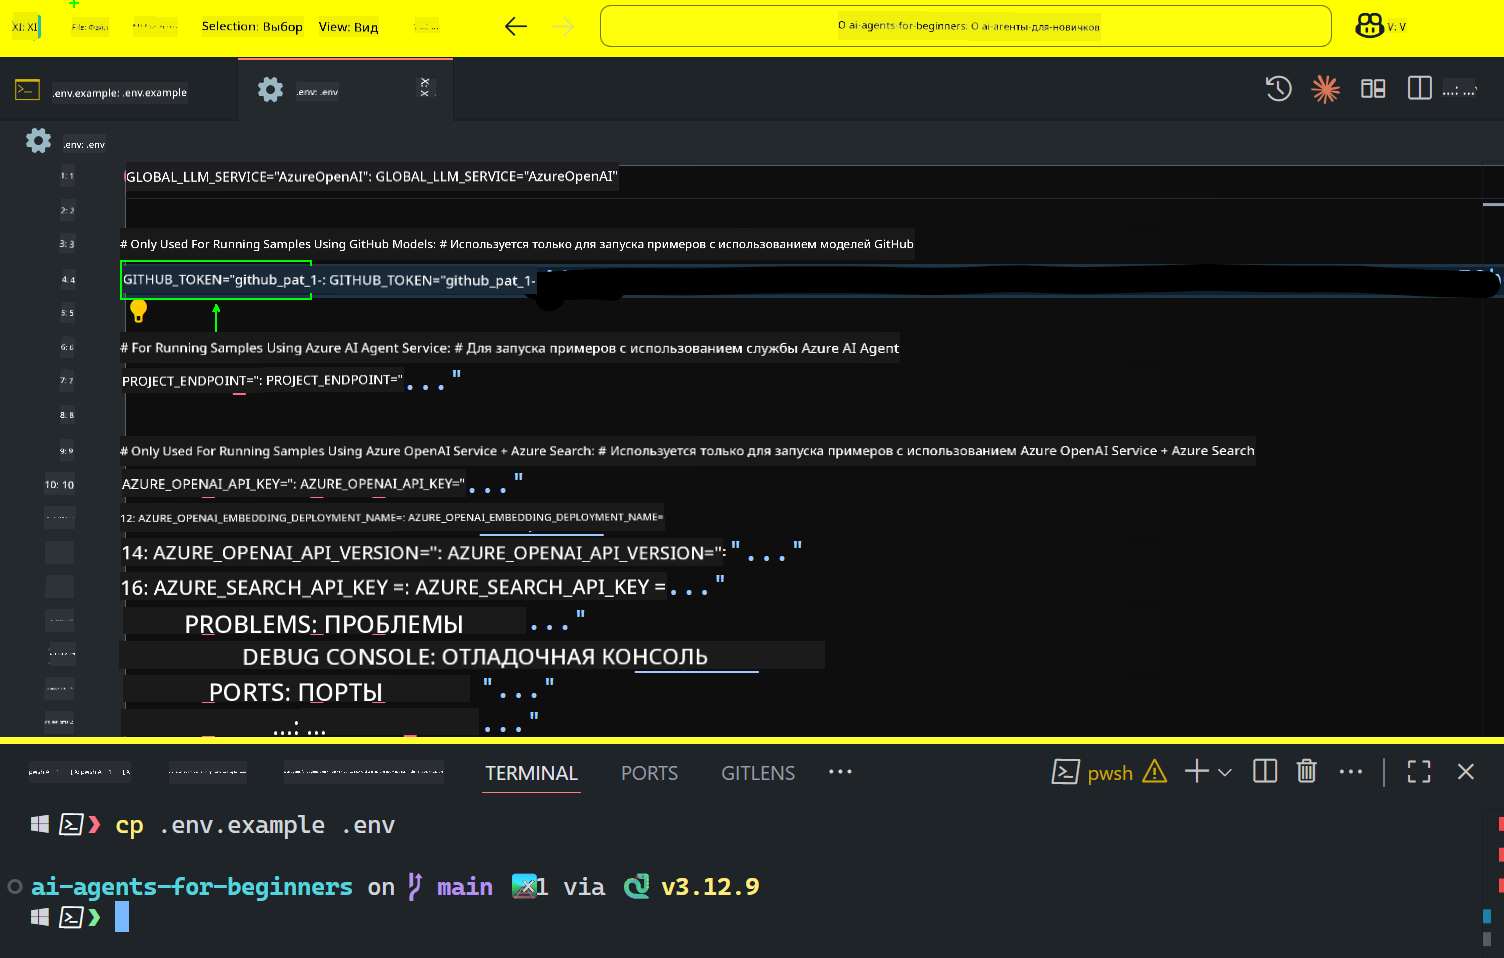
Task: Click the Azure AI Agent Service comment
Action: (x=510, y=348)
